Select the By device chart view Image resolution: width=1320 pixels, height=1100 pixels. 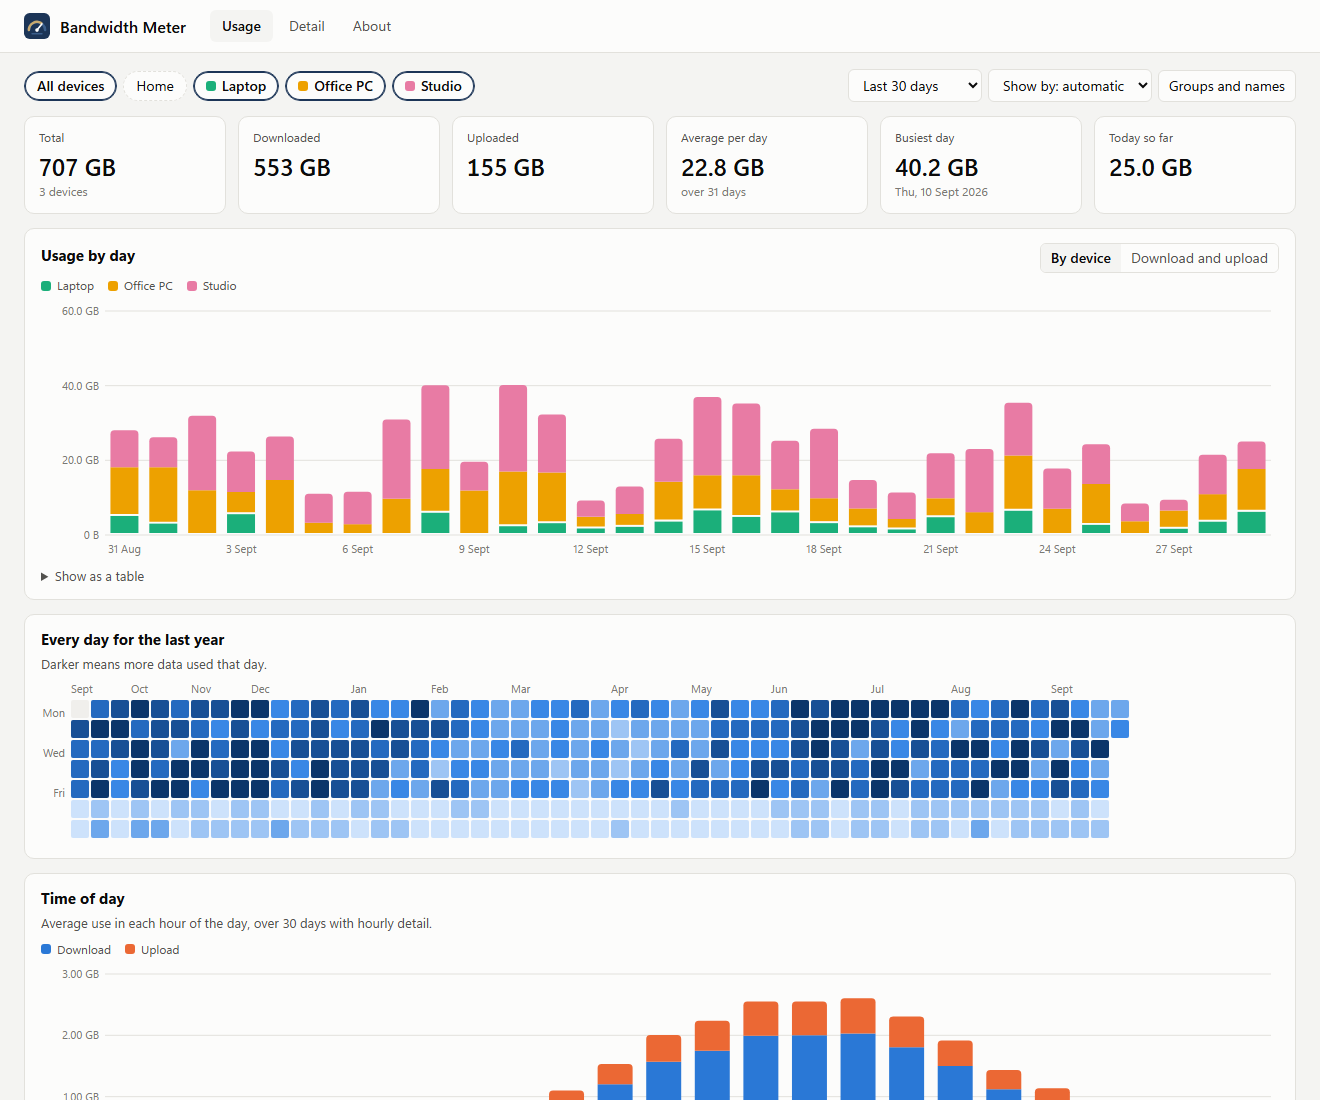click(x=1081, y=258)
